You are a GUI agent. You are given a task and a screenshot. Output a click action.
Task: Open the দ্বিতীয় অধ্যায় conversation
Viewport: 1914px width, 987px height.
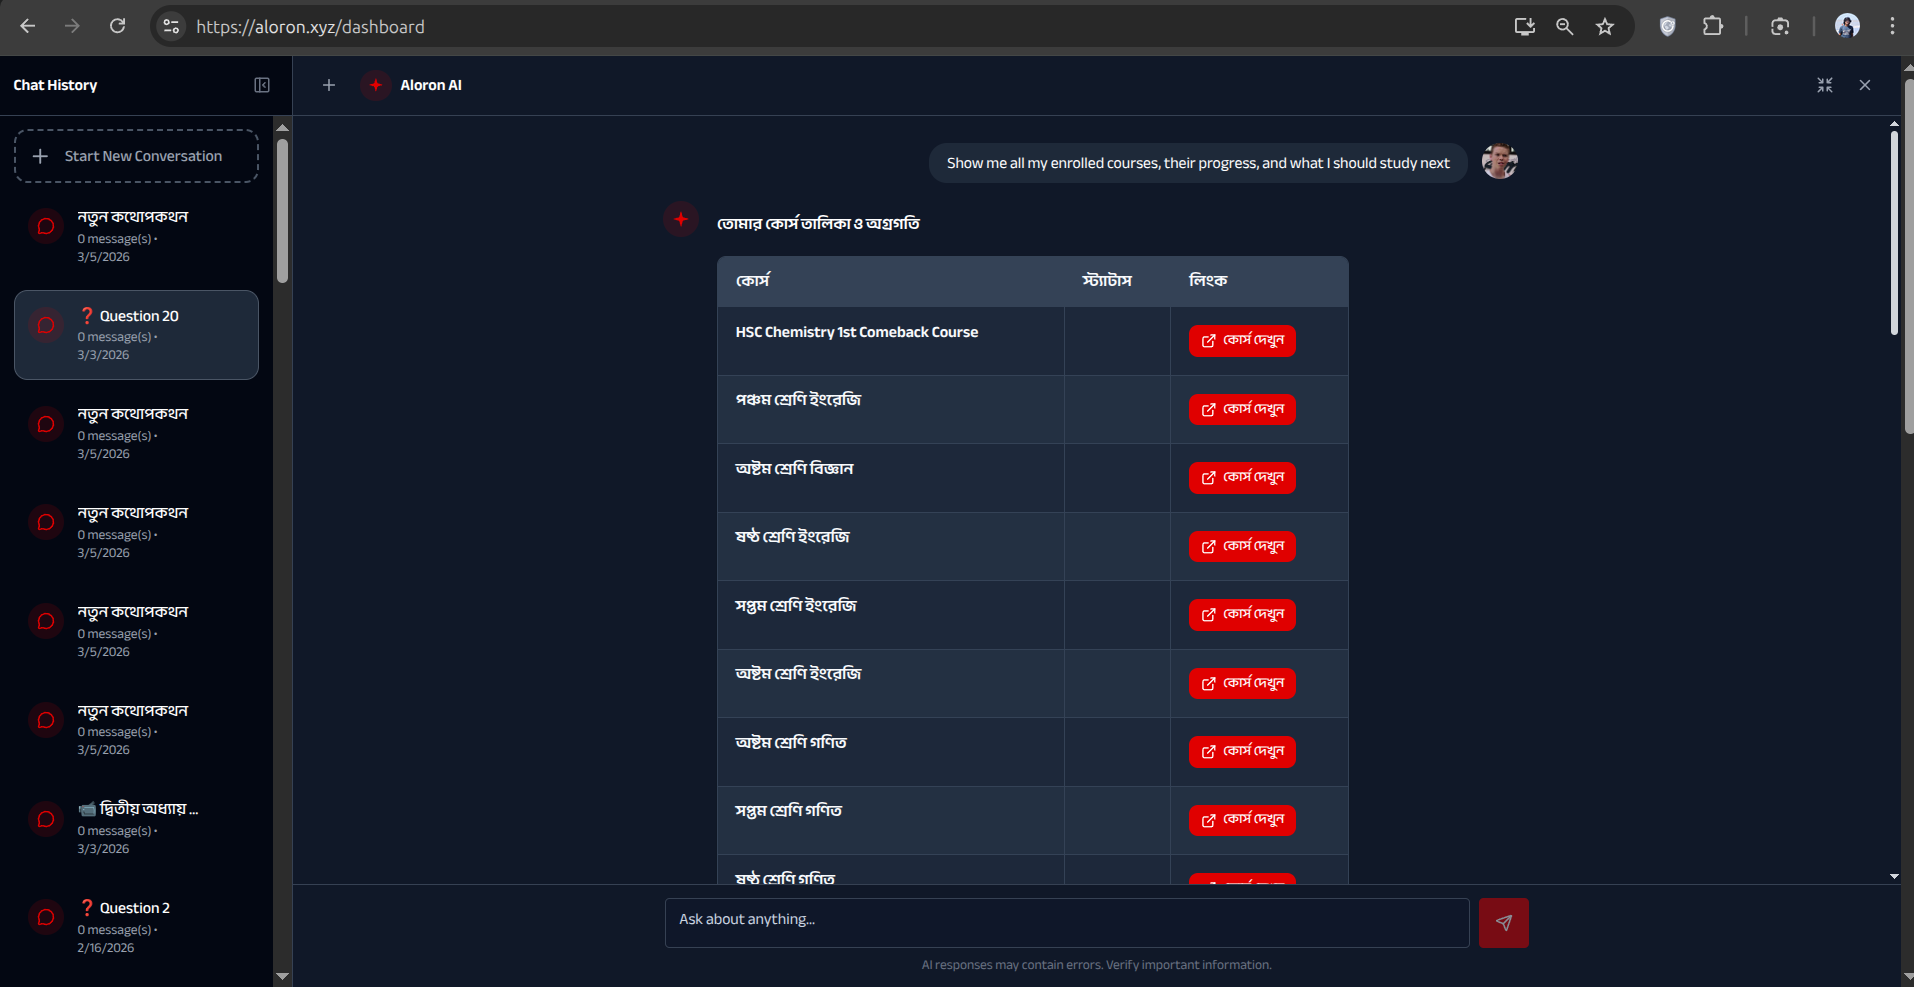click(x=136, y=828)
